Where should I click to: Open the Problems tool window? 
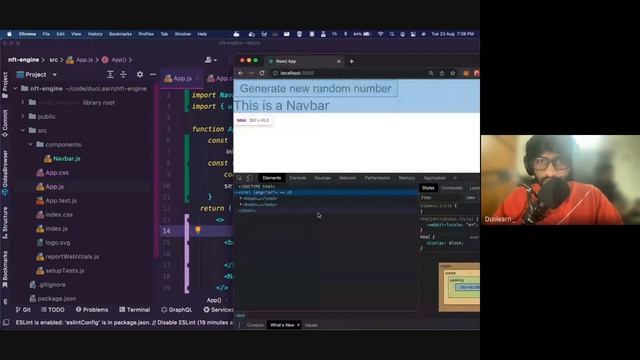92,310
